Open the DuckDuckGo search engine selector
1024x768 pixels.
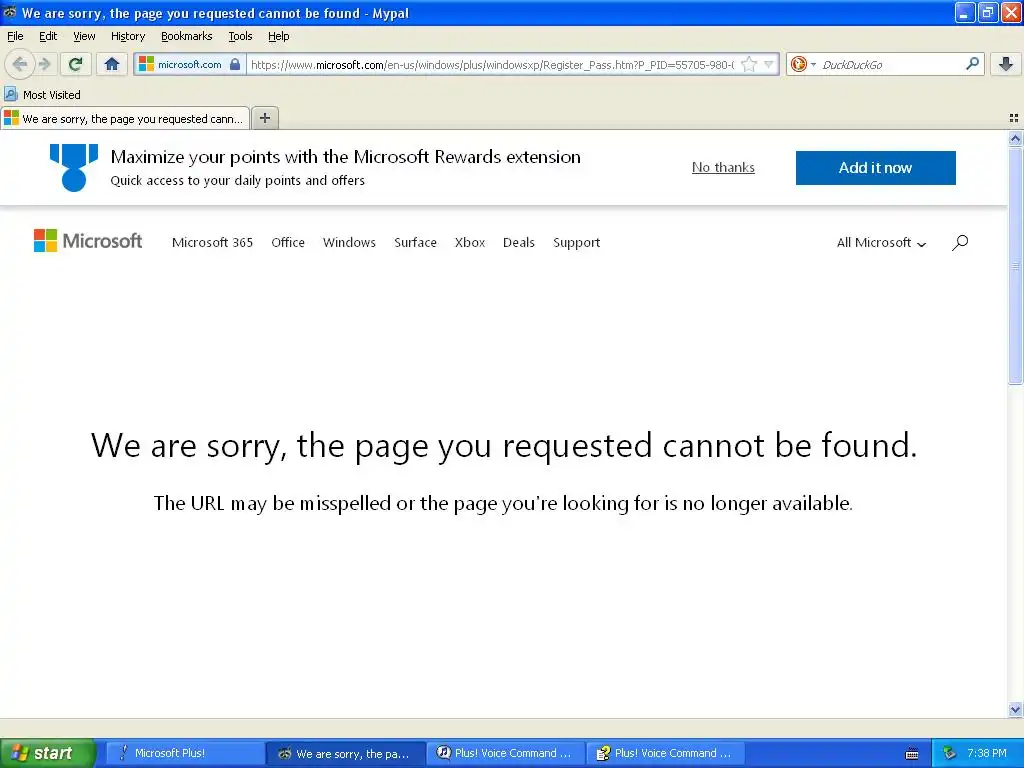tap(803, 64)
